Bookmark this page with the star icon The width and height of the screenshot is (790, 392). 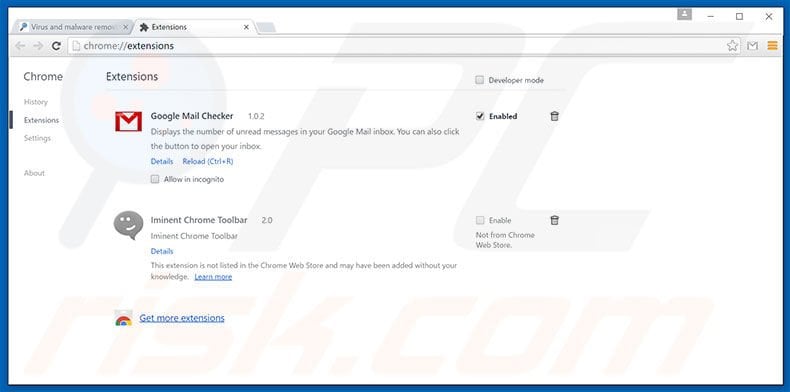click(x=732, y=46)
